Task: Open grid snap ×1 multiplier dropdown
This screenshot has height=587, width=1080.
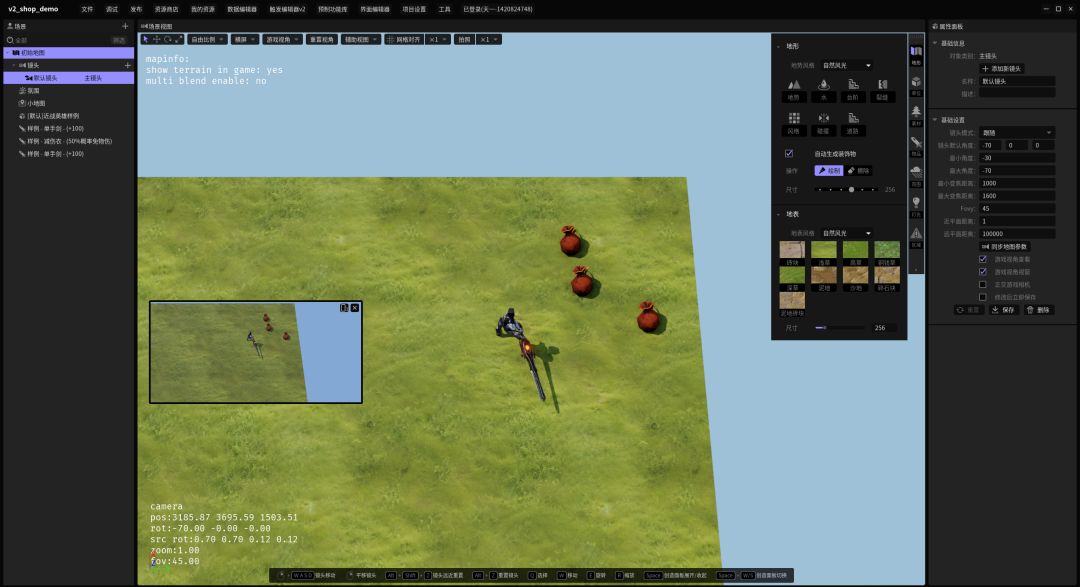Action: click(438, 39)
